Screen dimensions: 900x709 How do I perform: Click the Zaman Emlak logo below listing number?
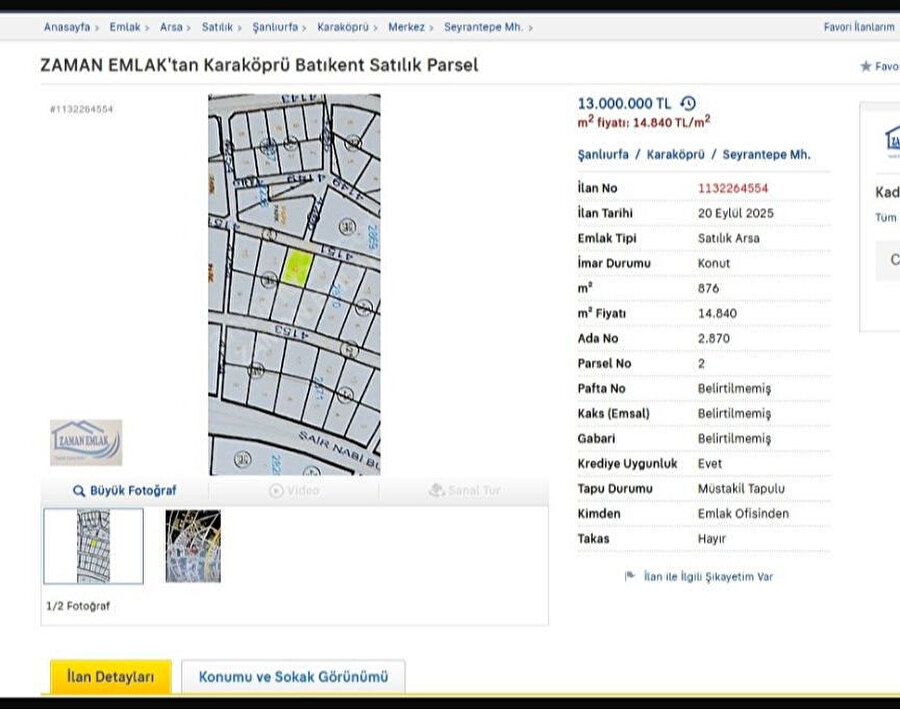click(x=86, y=442)
